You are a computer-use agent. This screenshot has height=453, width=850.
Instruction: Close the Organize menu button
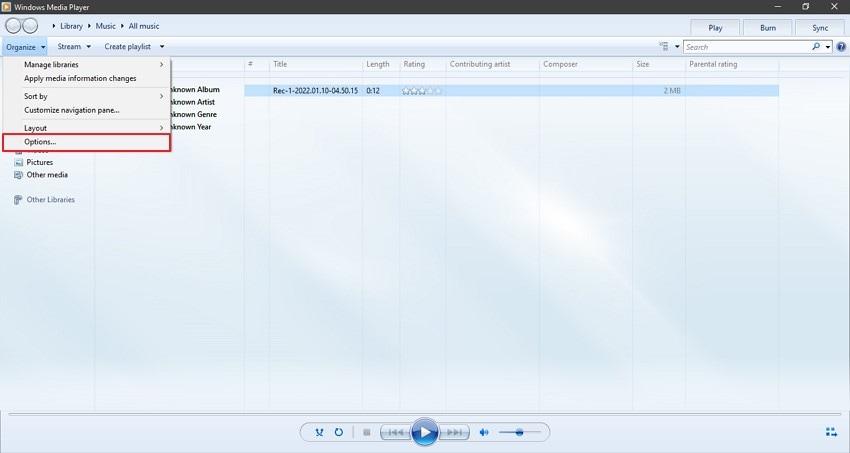(x=25, y=47)
